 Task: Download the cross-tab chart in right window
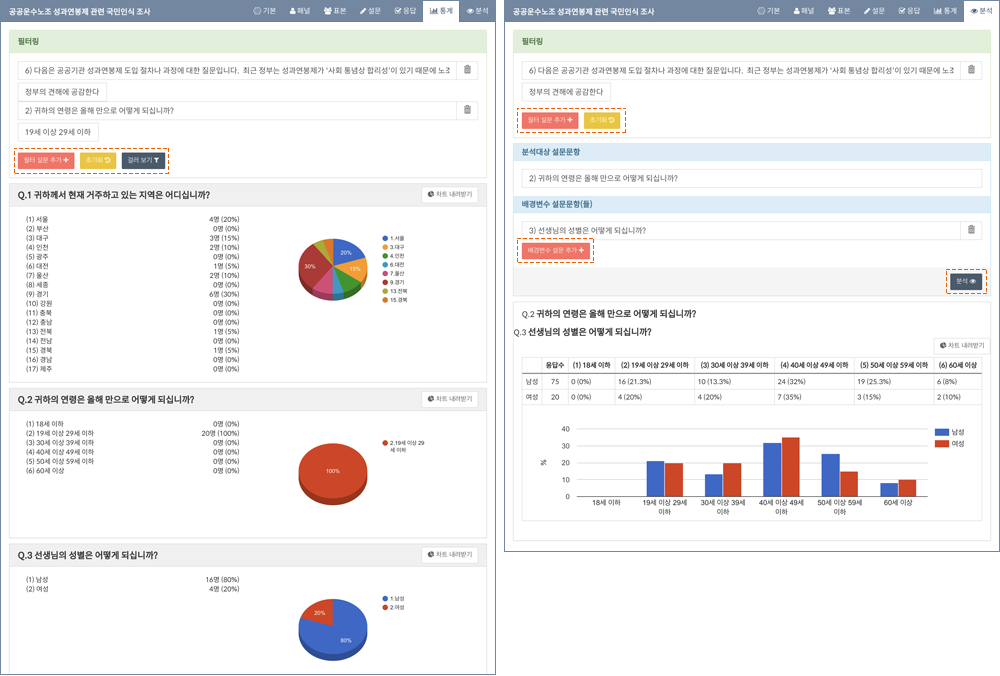[x=962, y=346]
